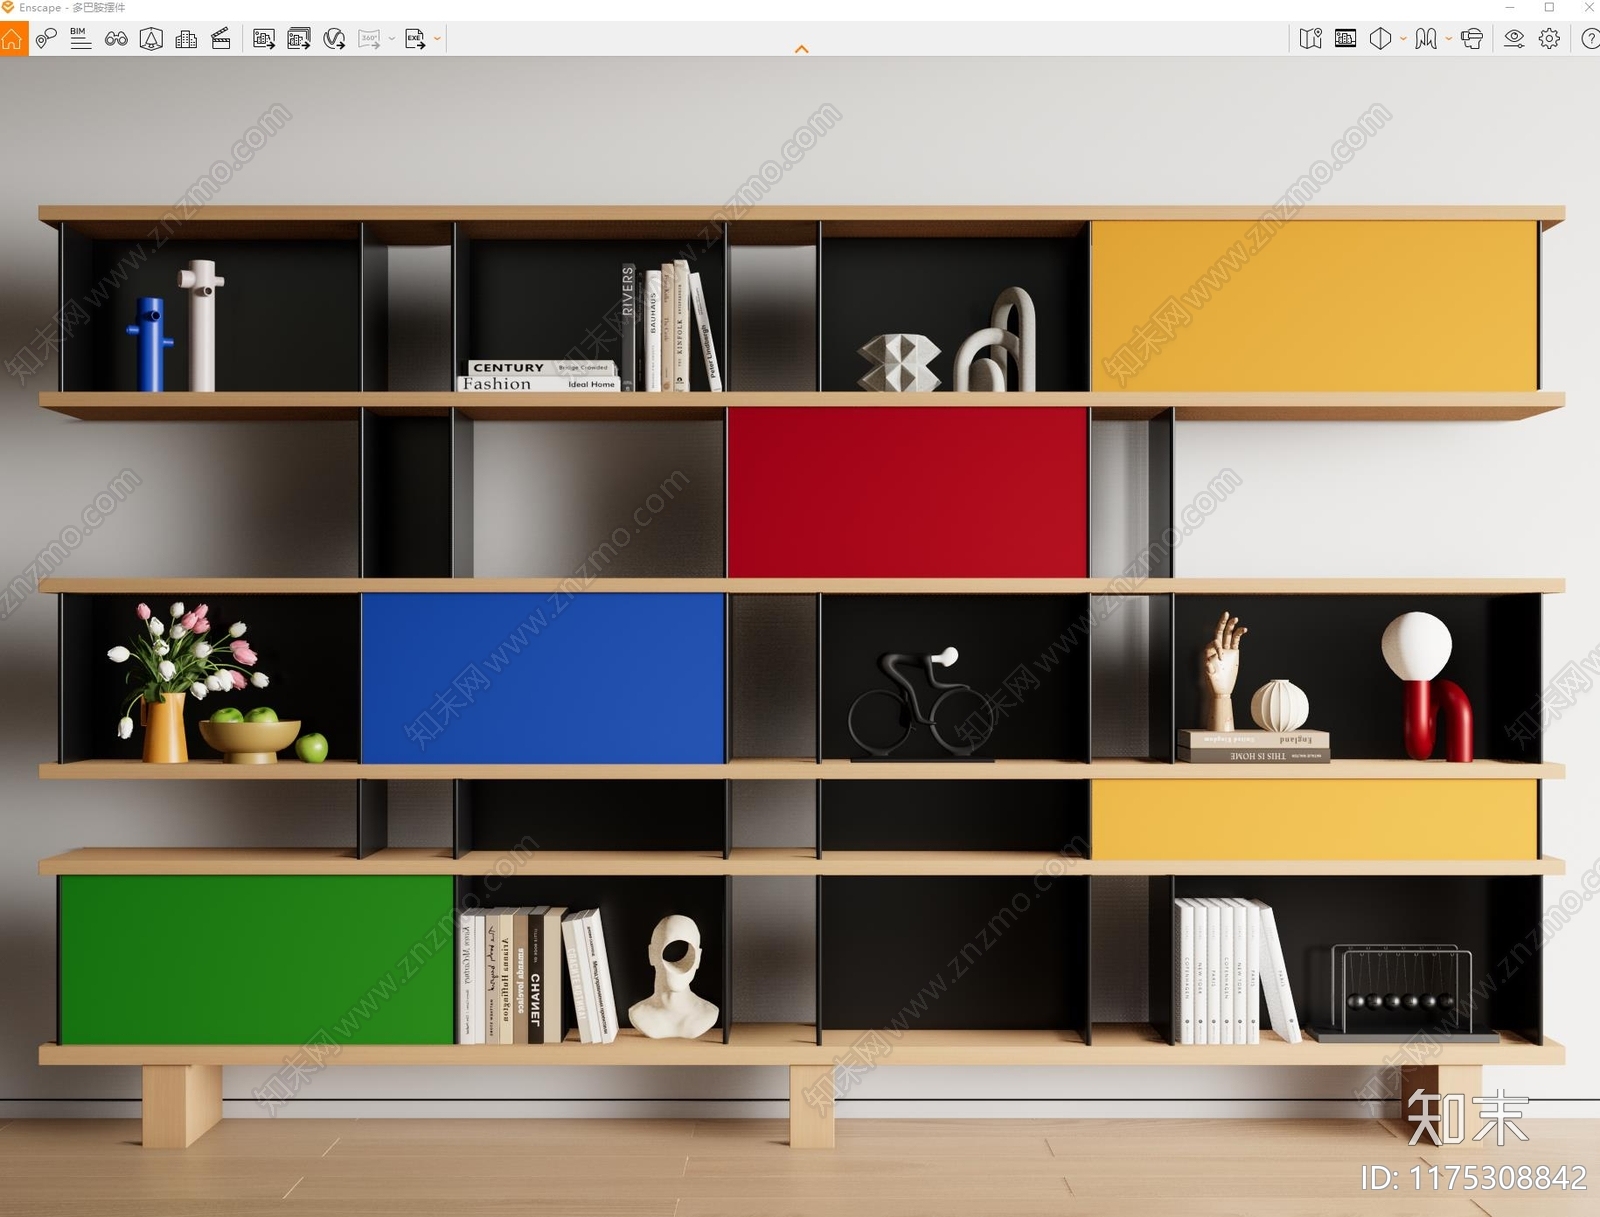Open the navigation mode dropdown arrow

(1449, 39)
